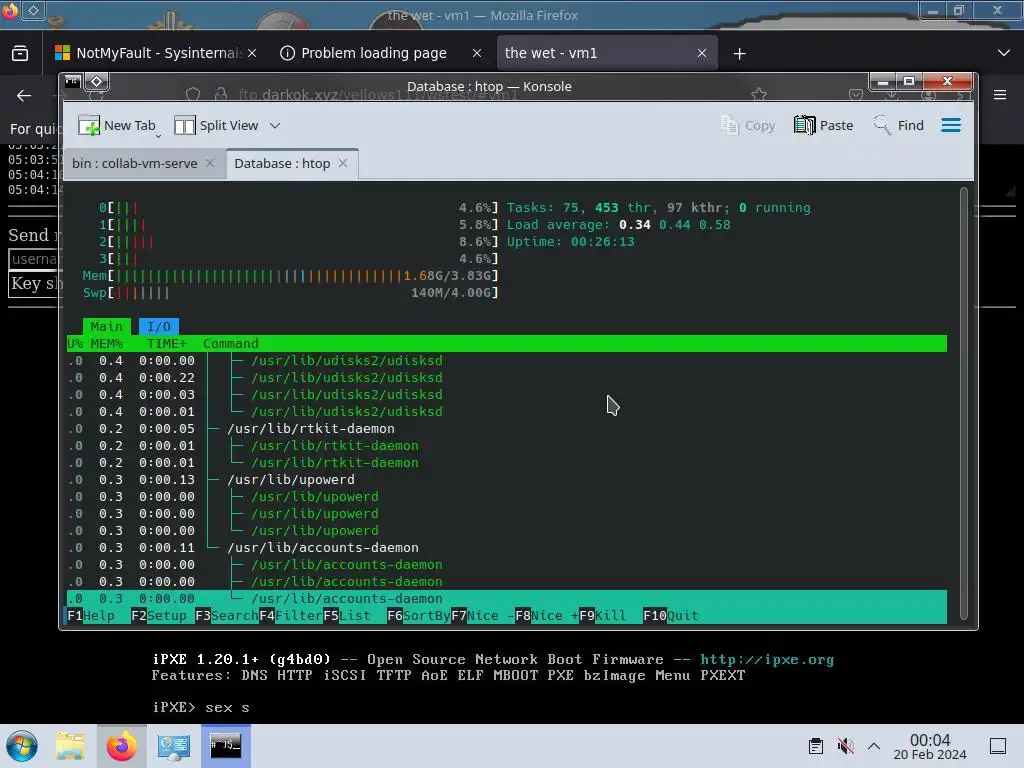1024x768 pixels.
Task: Open the Find search tool
Action: tap(899, 125)
